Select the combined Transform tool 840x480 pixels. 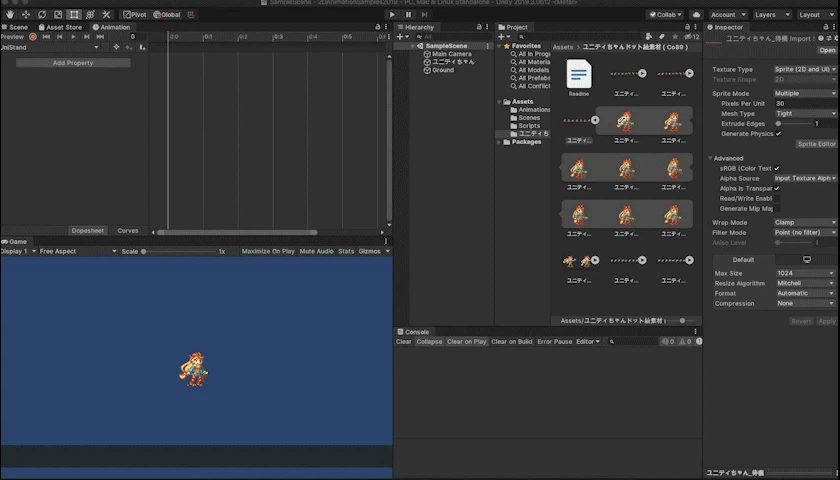90,14
